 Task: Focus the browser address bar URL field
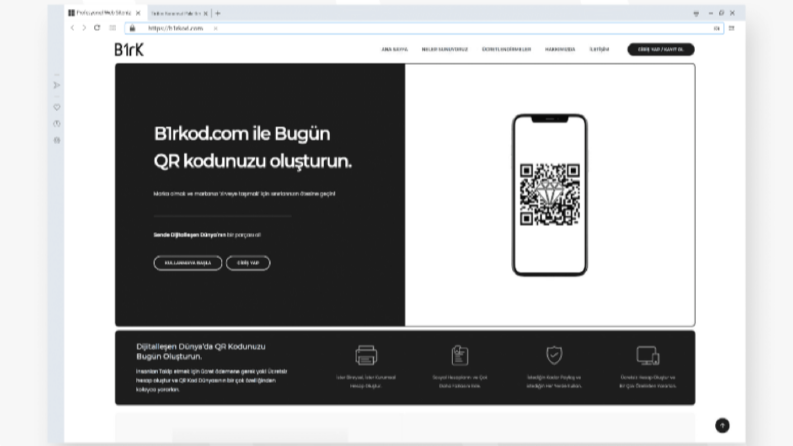[x=424, y=28]
